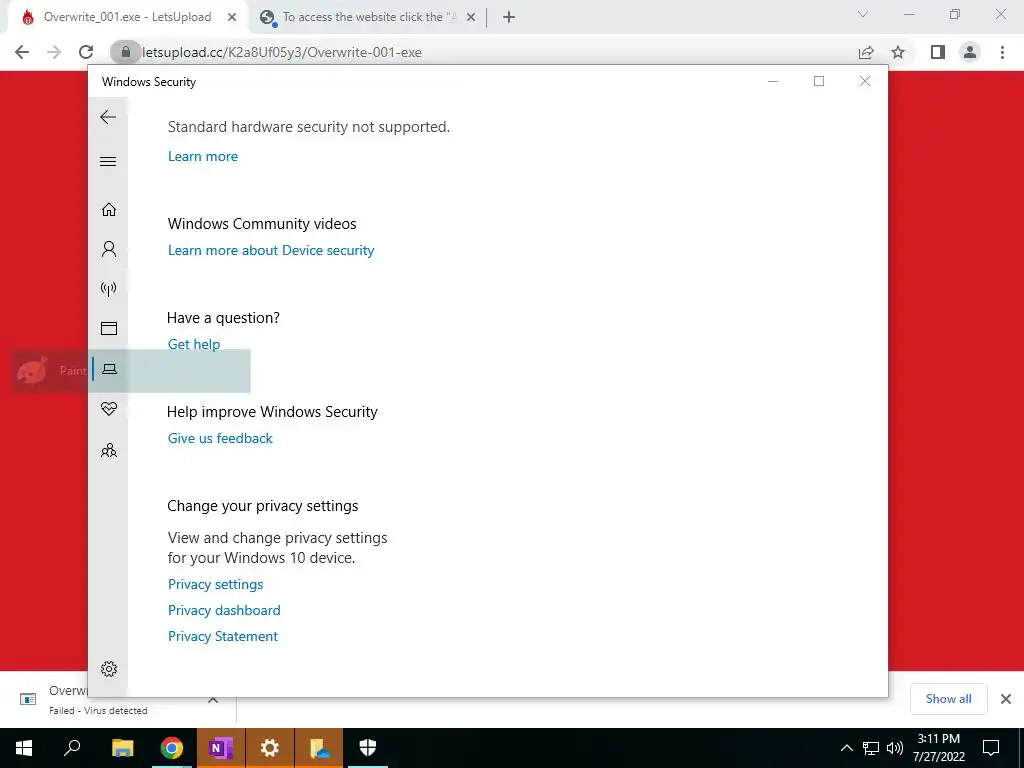The width and height of the screenshot is (1024, 768).
Task: Click Chrome back navigation arrow
Action: (22, 52)
